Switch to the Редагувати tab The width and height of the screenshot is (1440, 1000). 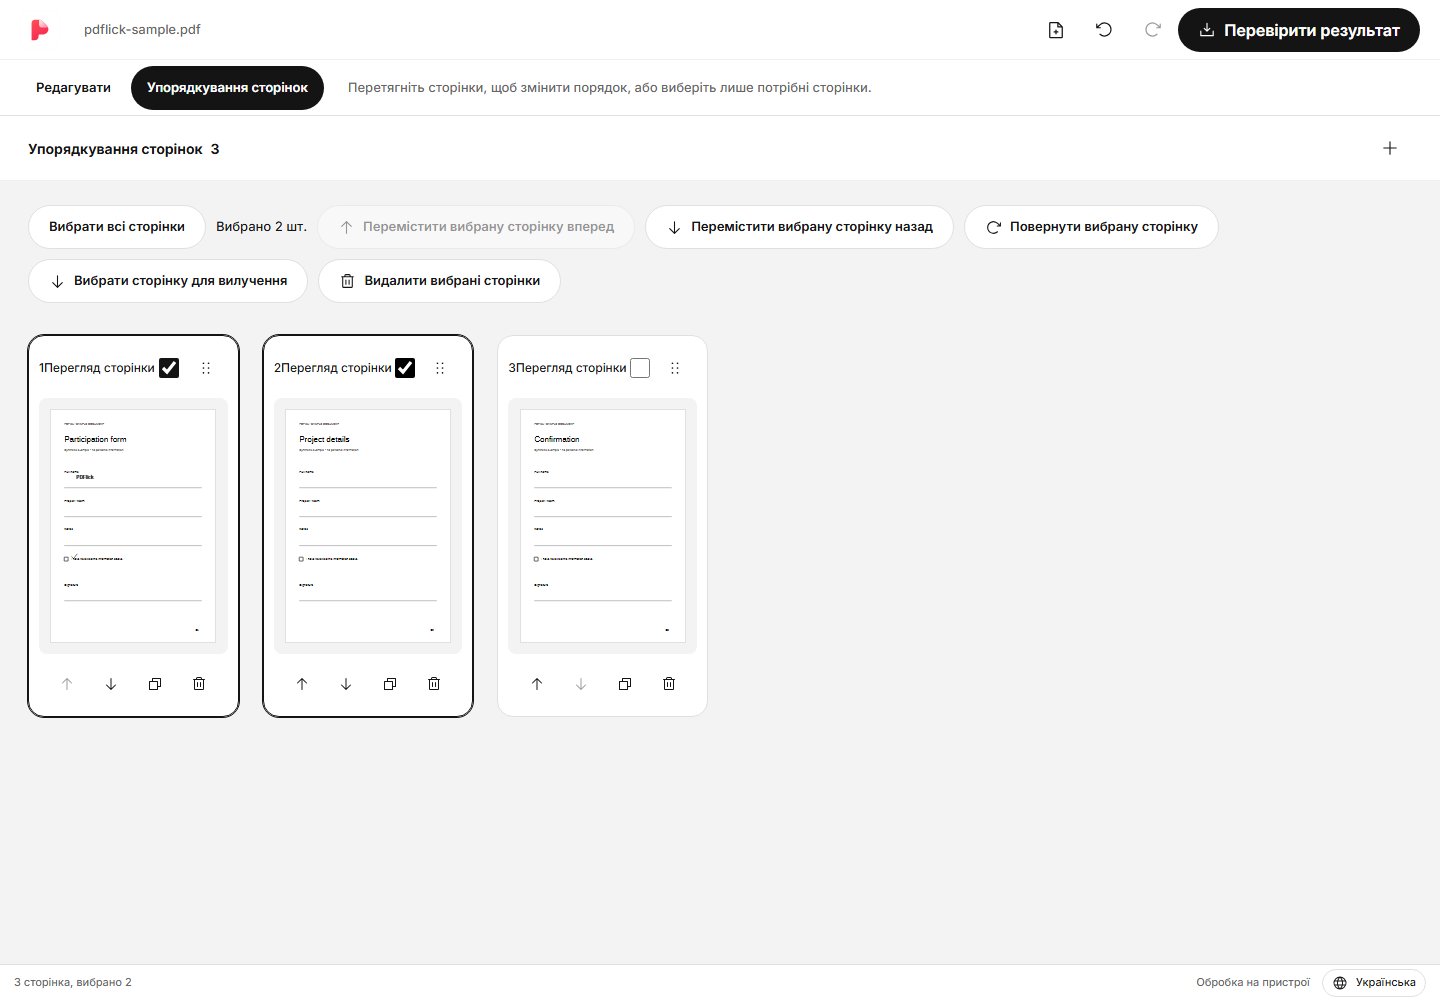click(73, 88)
